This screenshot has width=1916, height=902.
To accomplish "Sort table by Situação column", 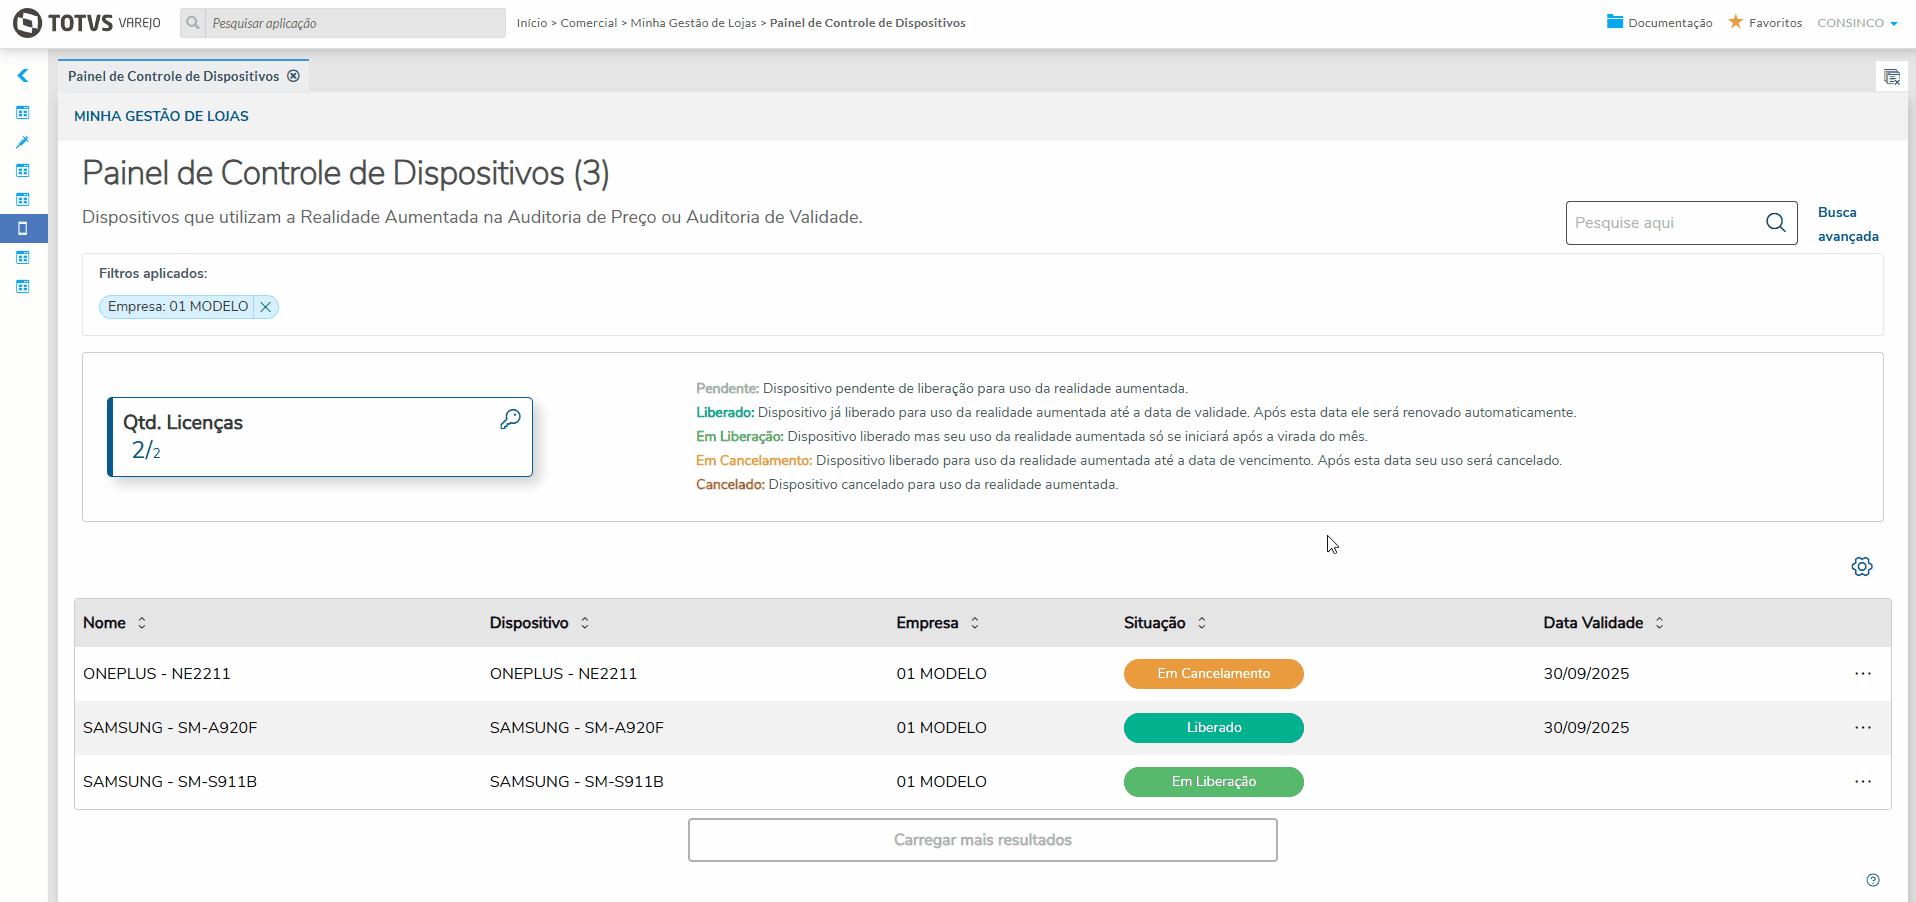I will 1202,623.
